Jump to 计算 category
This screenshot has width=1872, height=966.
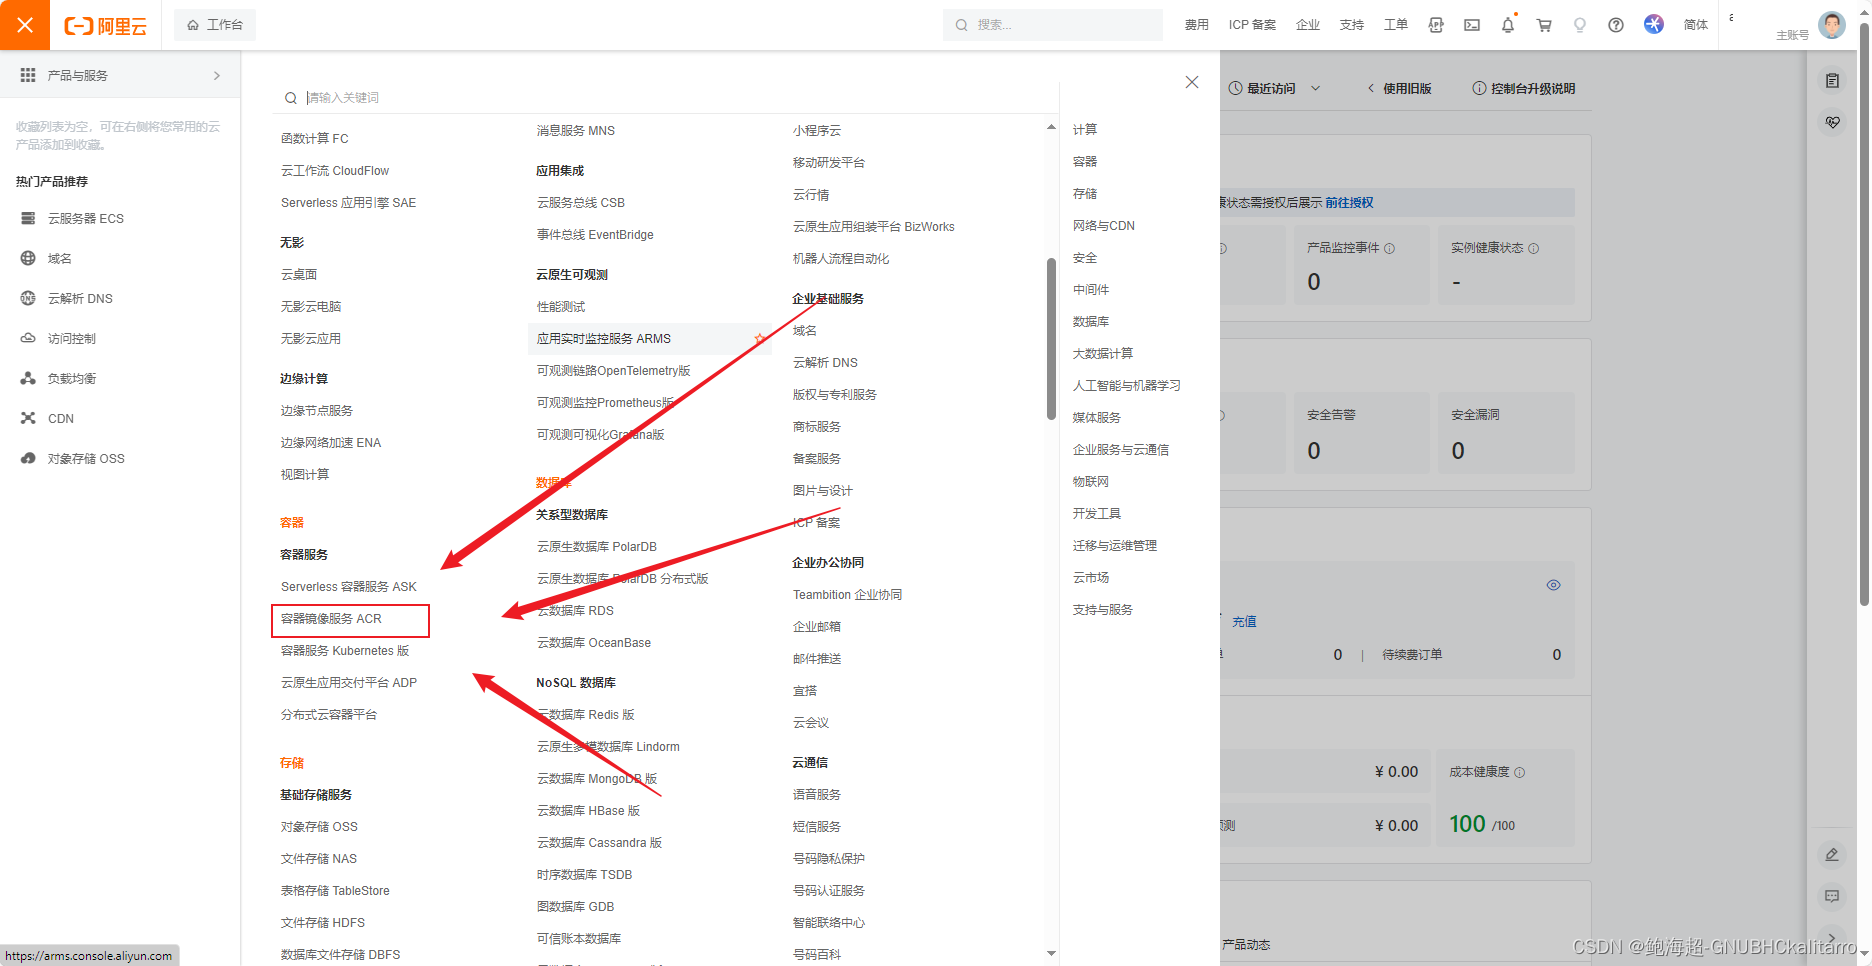(x=1085, y=130)
